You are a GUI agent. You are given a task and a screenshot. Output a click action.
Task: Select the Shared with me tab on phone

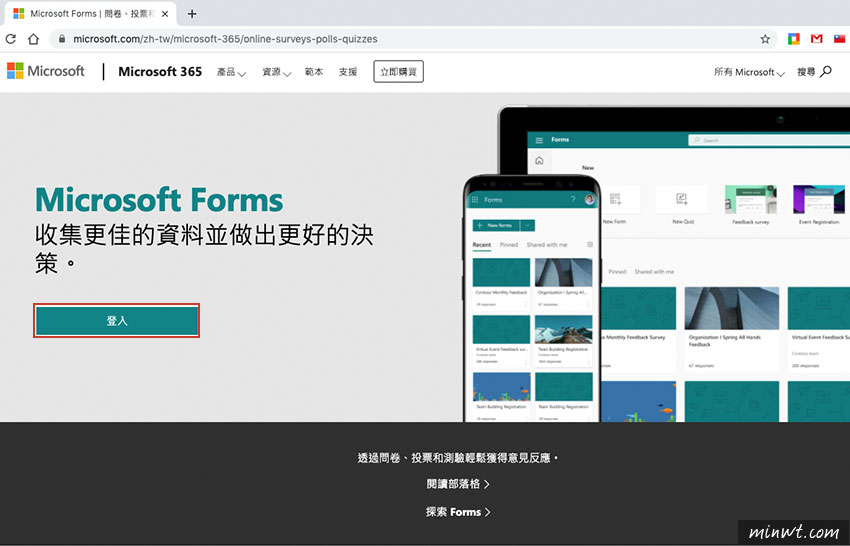pyautogui.click(x=546, y=245)
